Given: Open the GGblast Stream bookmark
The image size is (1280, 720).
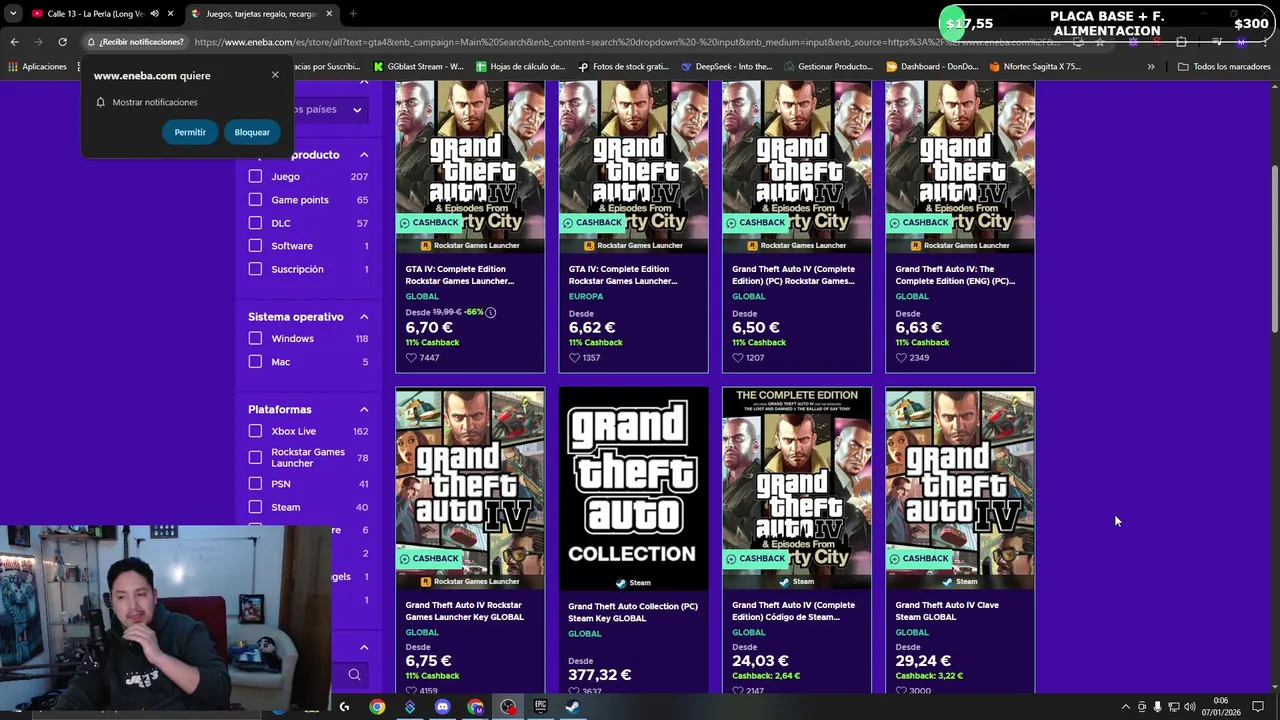Looking at the screenshot, I should pos(419,67).
